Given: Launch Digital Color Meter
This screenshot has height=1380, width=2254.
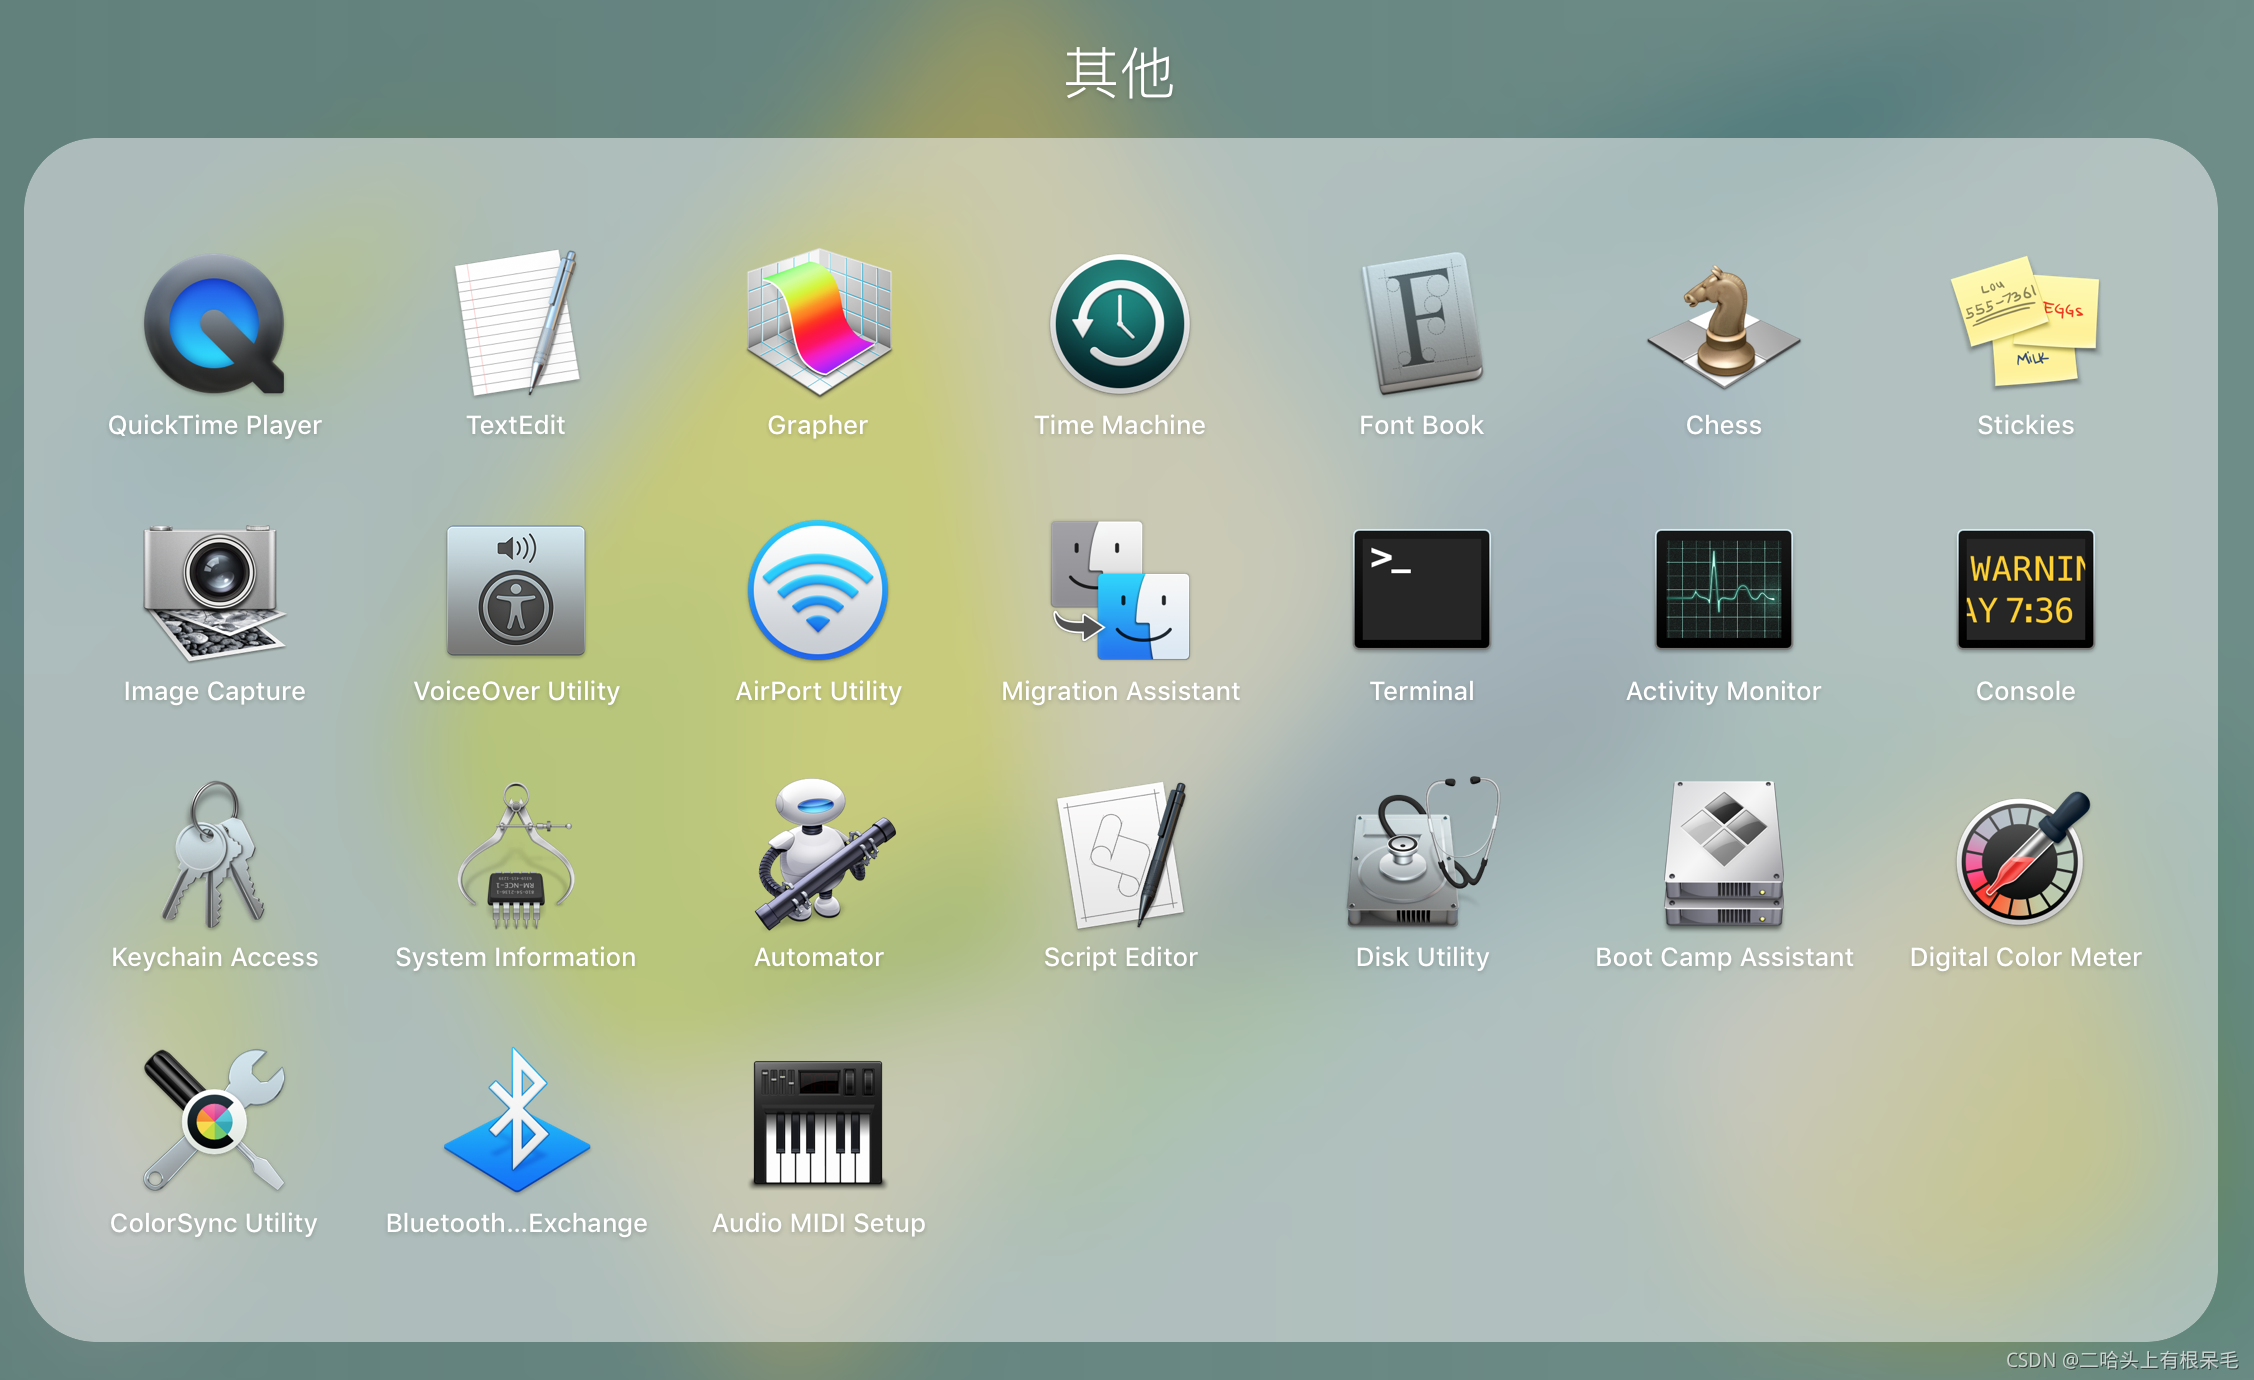Looking at the screenshot, I should point(2025,857).
